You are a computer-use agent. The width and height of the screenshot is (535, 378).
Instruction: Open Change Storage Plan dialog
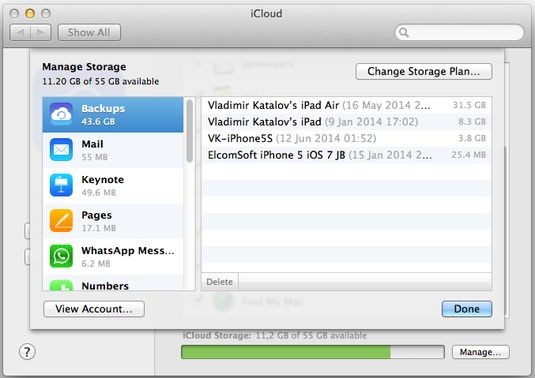(423, 71)
